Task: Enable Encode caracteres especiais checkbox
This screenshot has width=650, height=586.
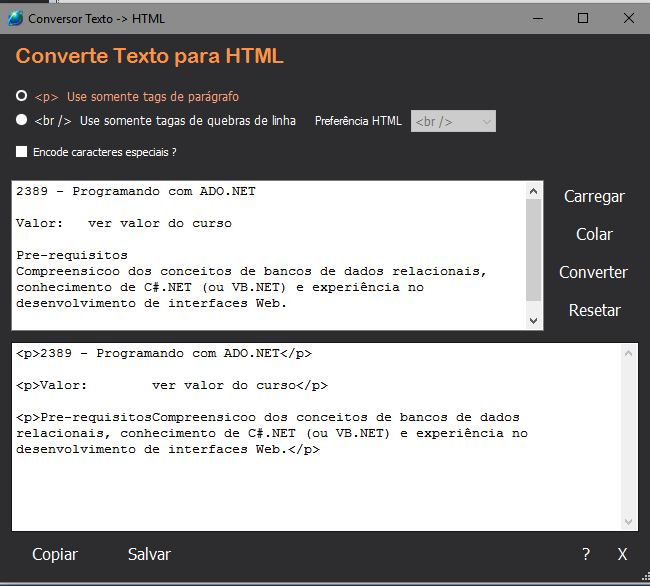Action: pos(22,153)
